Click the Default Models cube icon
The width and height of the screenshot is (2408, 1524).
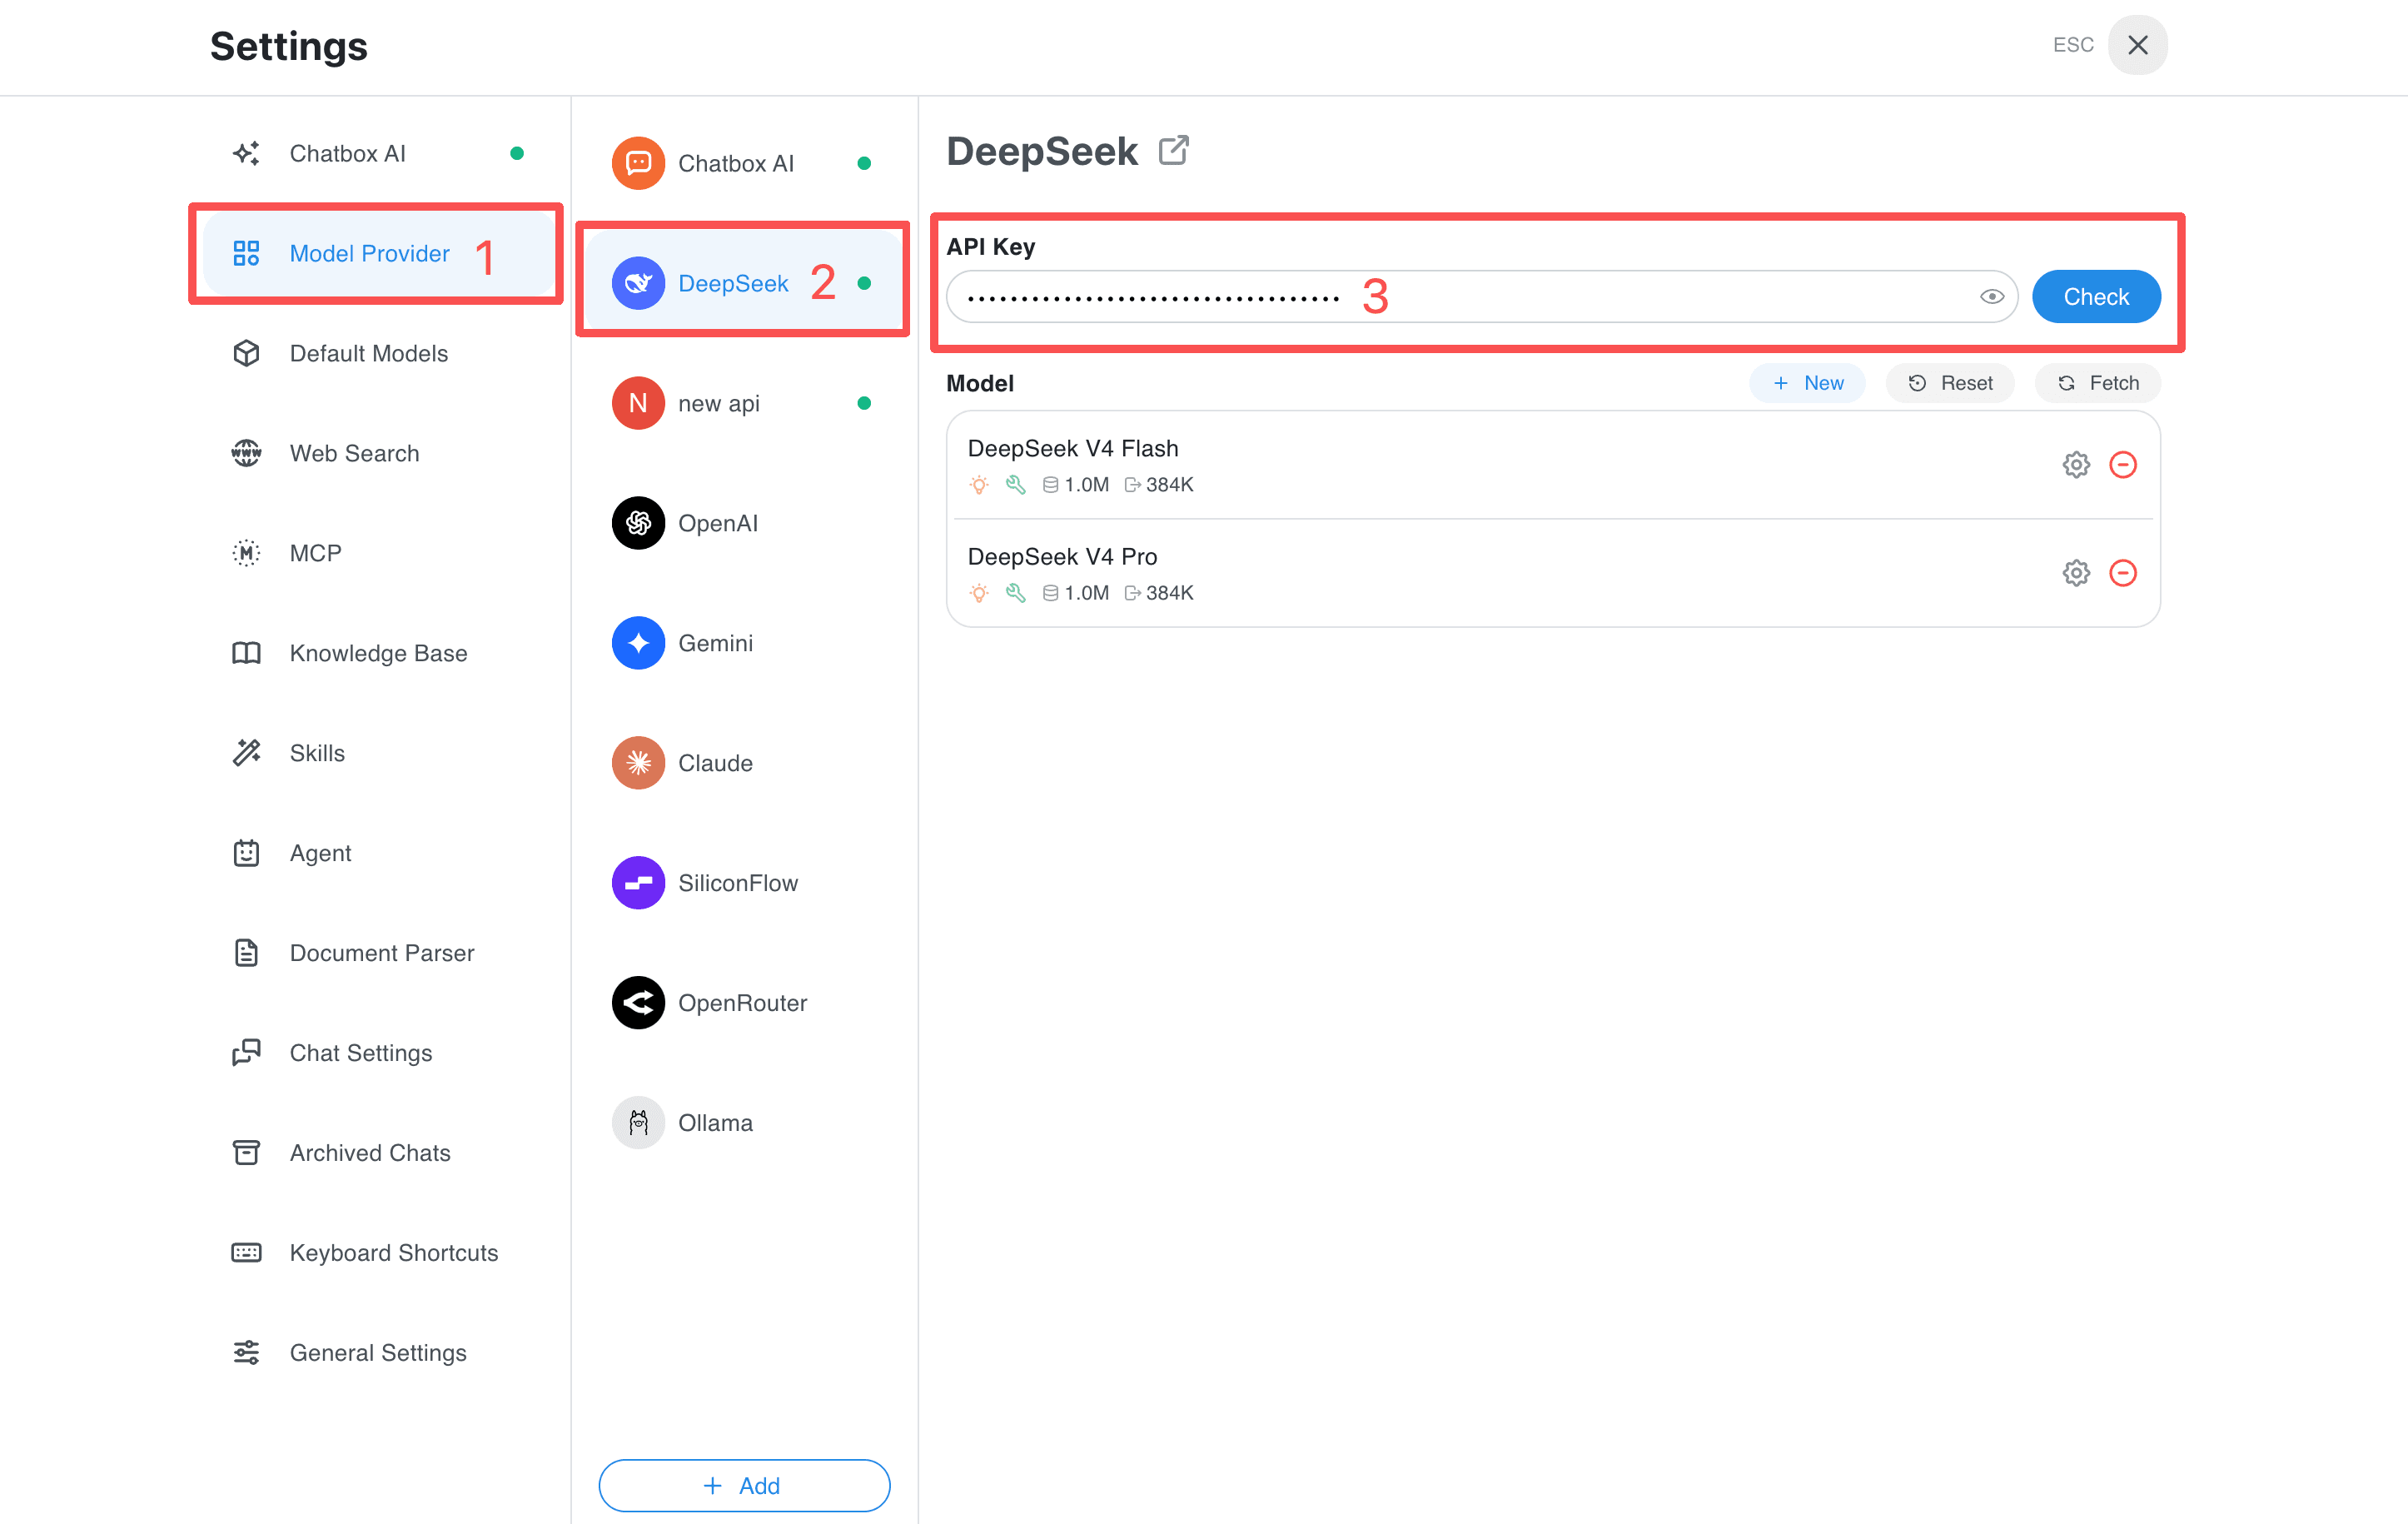pos(246,353)
